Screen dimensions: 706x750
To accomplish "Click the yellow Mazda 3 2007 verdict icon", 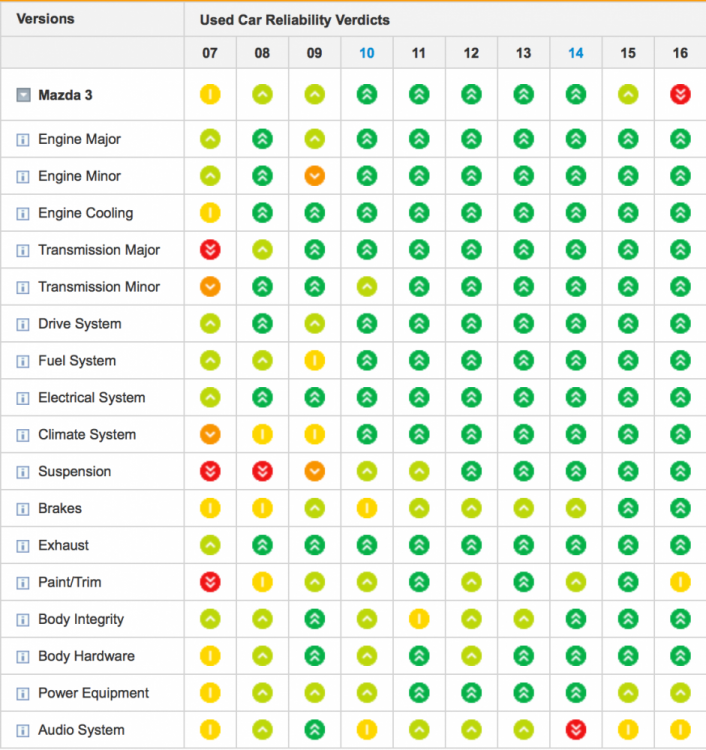I will click(210, 95).
